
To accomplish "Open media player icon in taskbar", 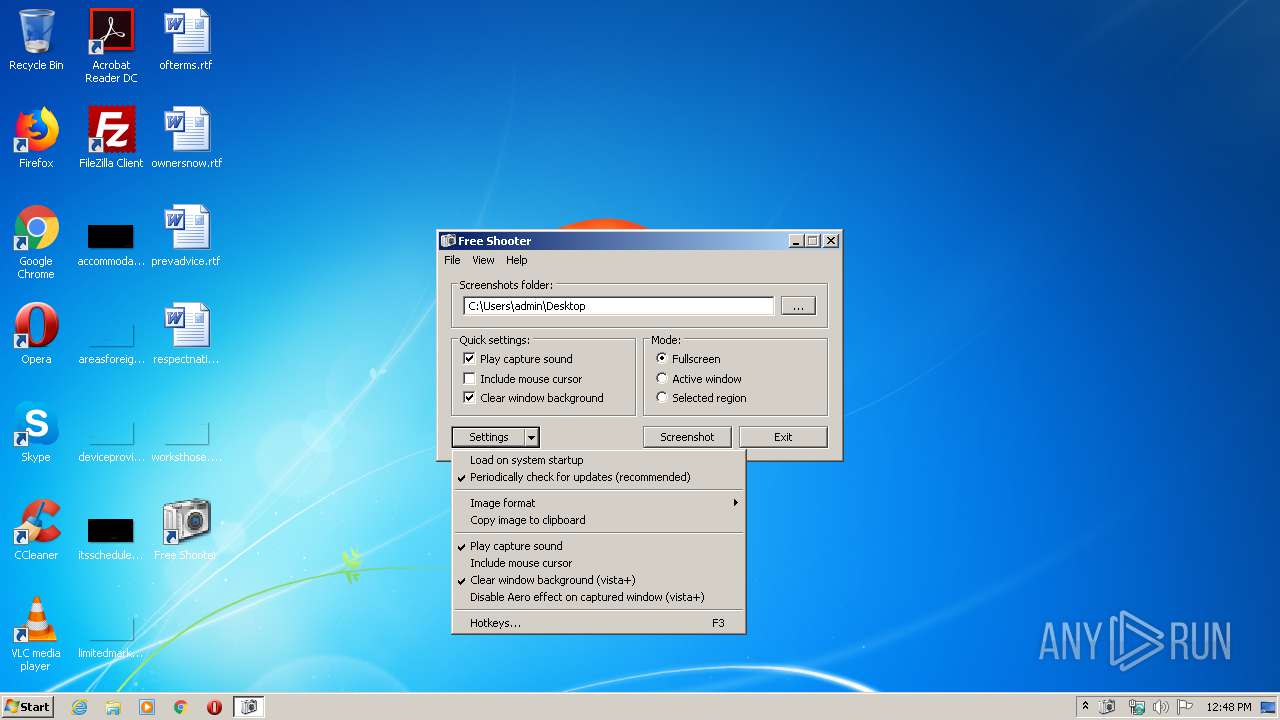I will [x=147, y=707].
